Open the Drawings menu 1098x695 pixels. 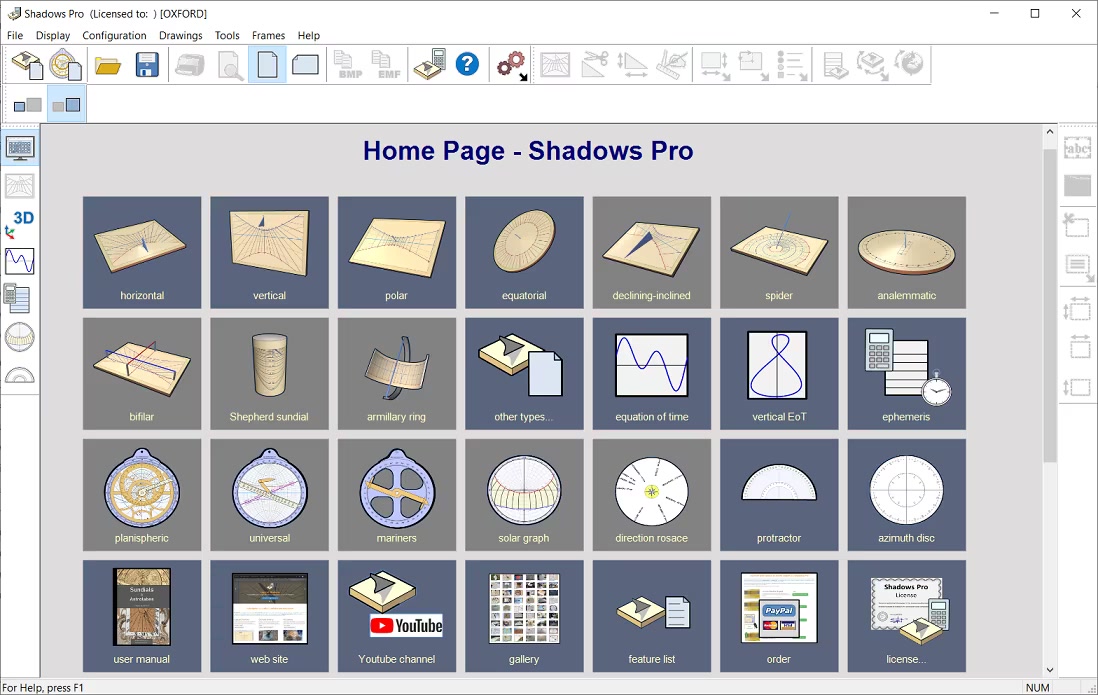[181, 35]
